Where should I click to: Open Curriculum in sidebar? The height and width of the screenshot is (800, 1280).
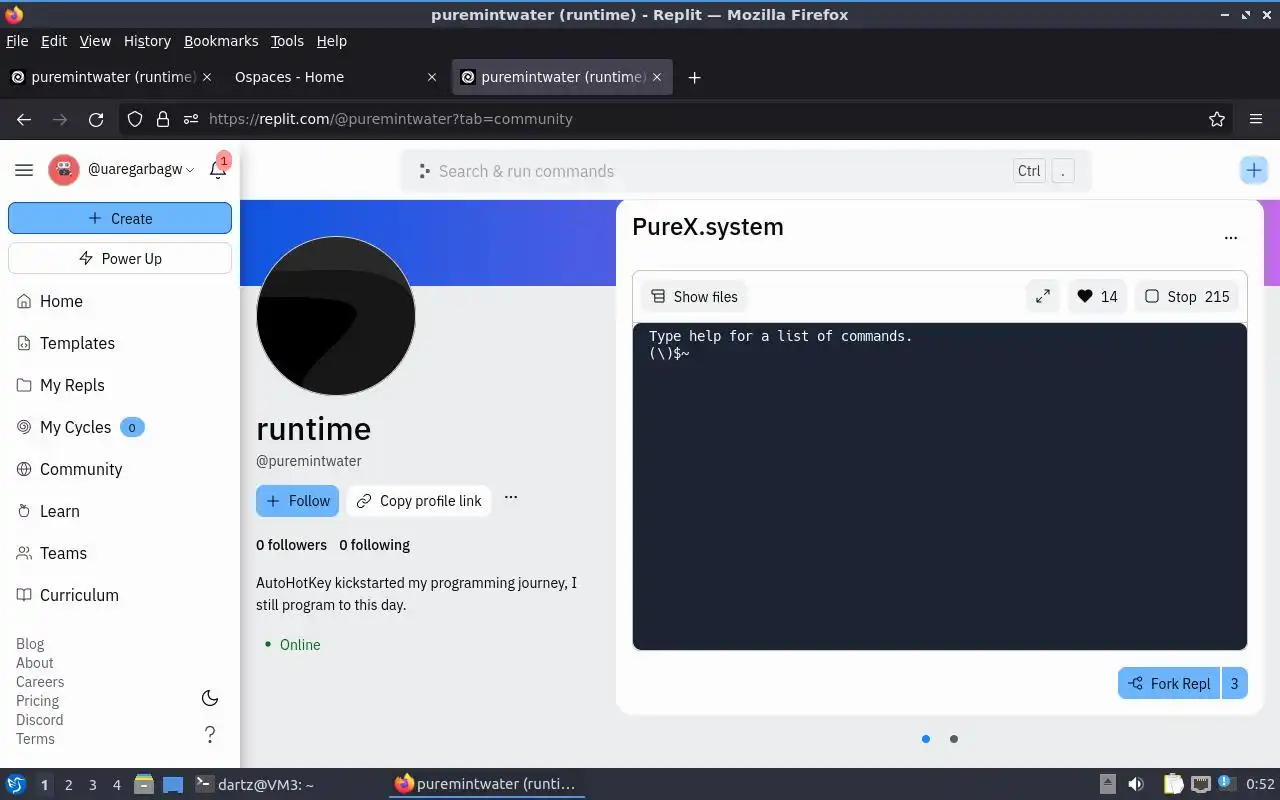(x=120, y=595)
